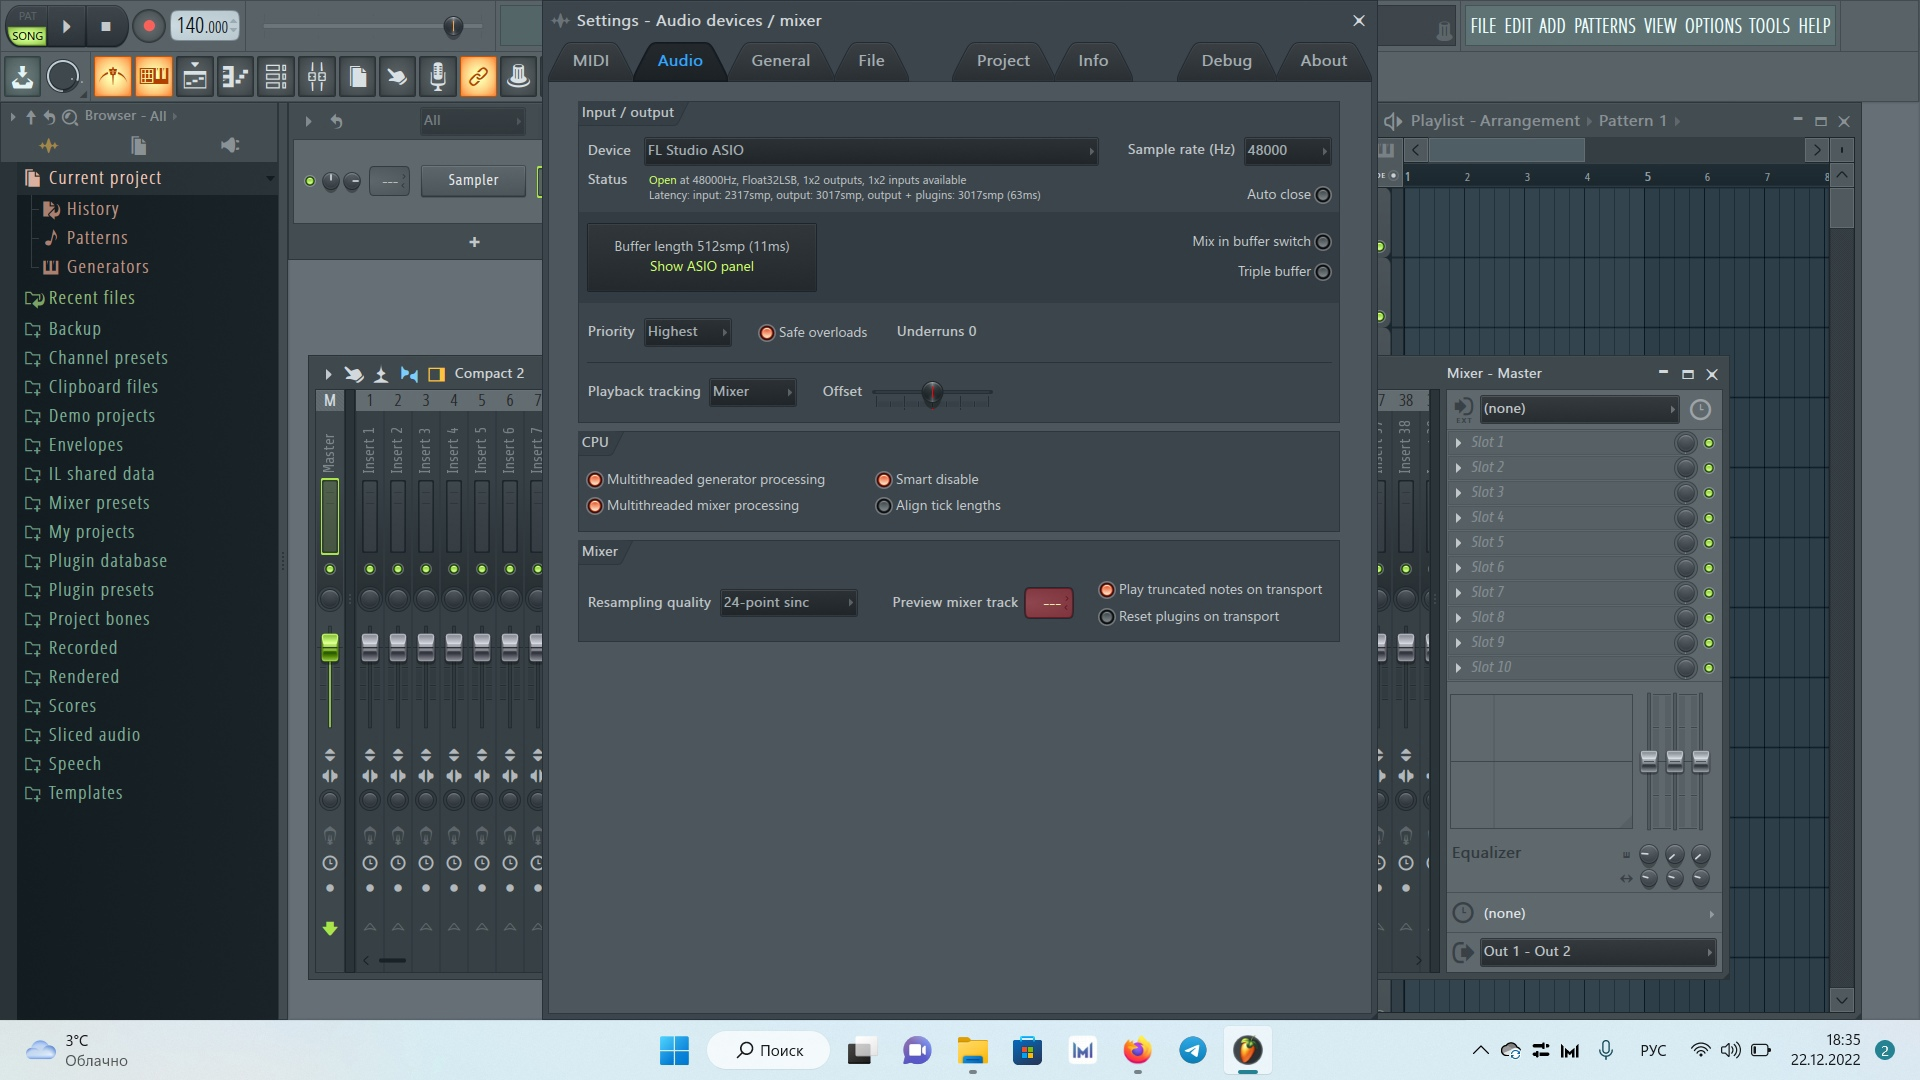1920x1080 pixels.
Task: Enable Play truncated notes on transport
Action: (x=1105, y=589)
